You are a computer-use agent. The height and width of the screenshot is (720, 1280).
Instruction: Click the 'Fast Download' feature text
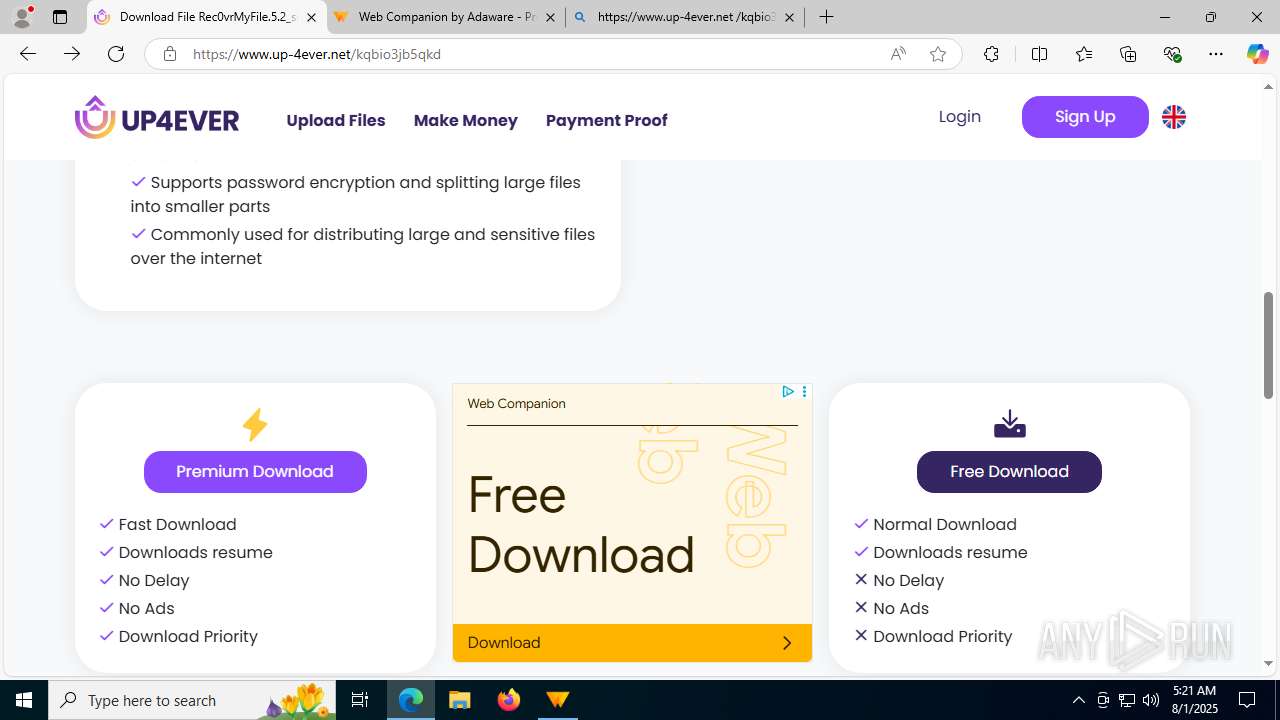coord(178,524)
